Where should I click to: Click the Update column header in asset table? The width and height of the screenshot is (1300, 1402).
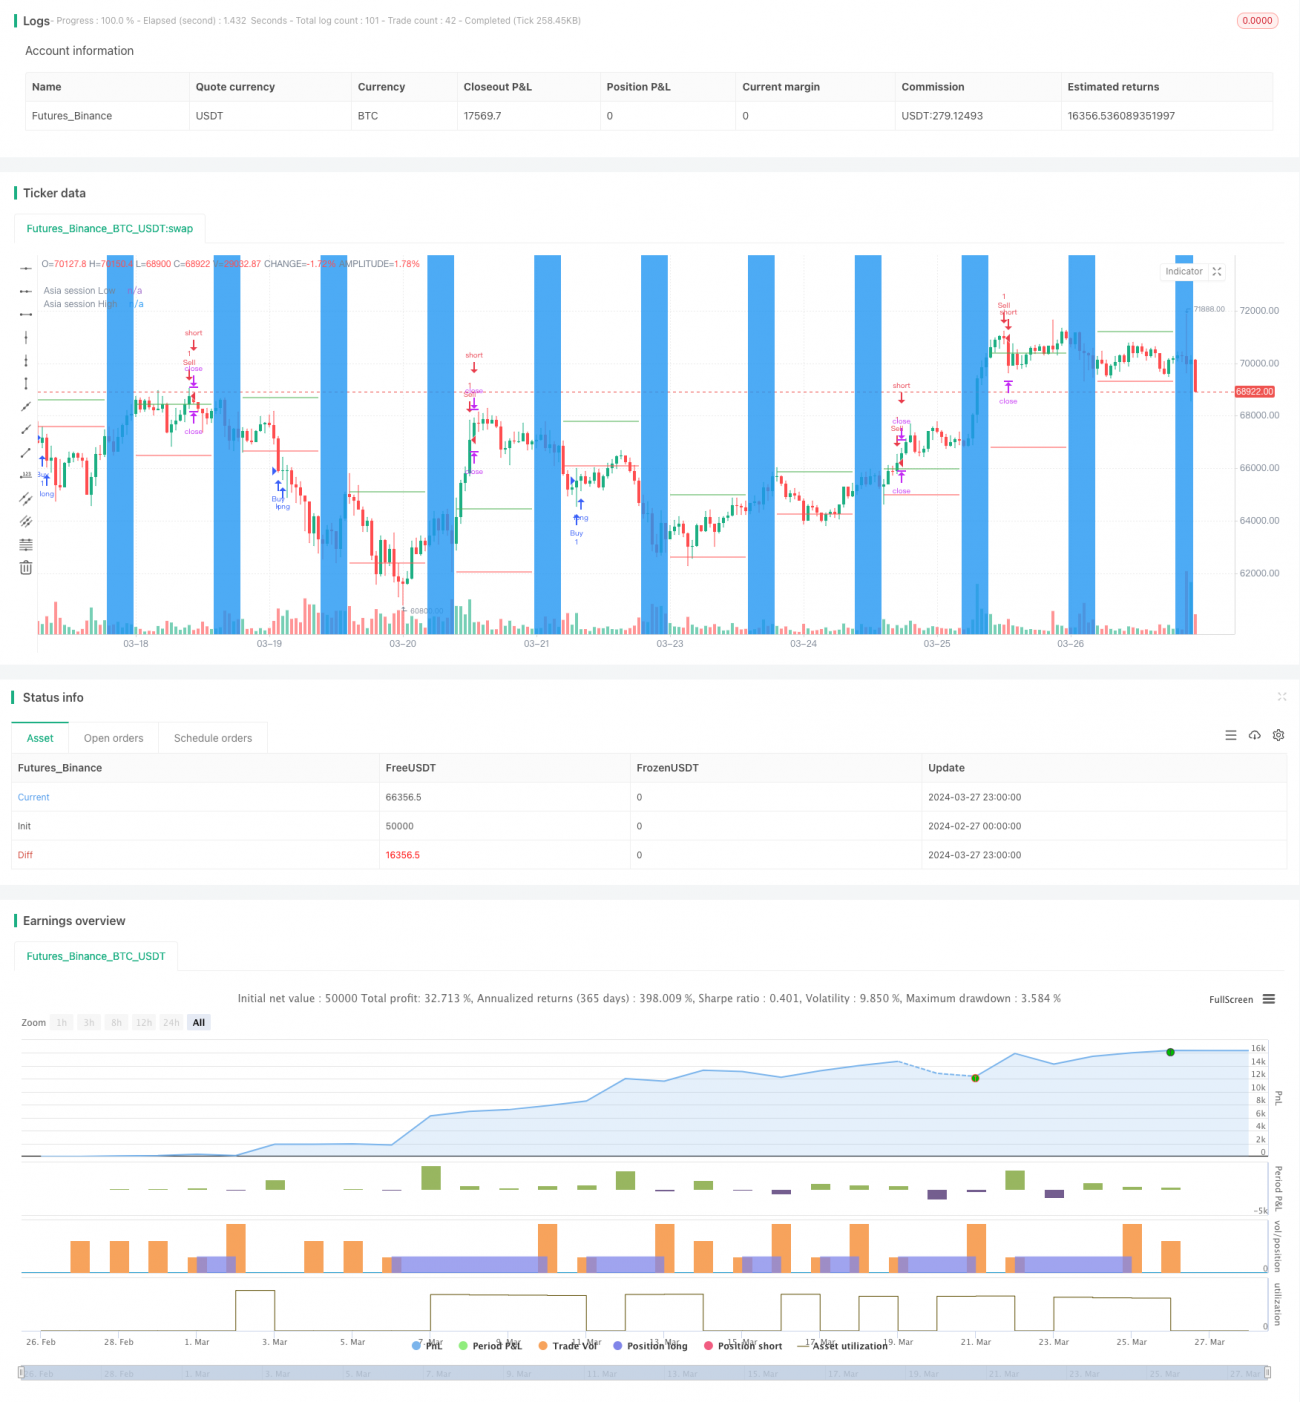[x=946, y=768]
